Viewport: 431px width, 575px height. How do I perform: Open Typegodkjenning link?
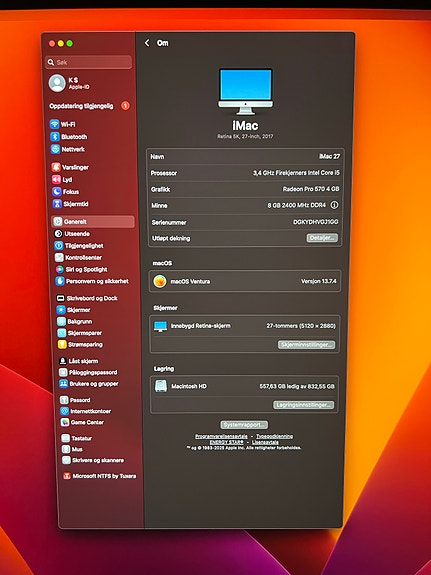tap(274, 436)
